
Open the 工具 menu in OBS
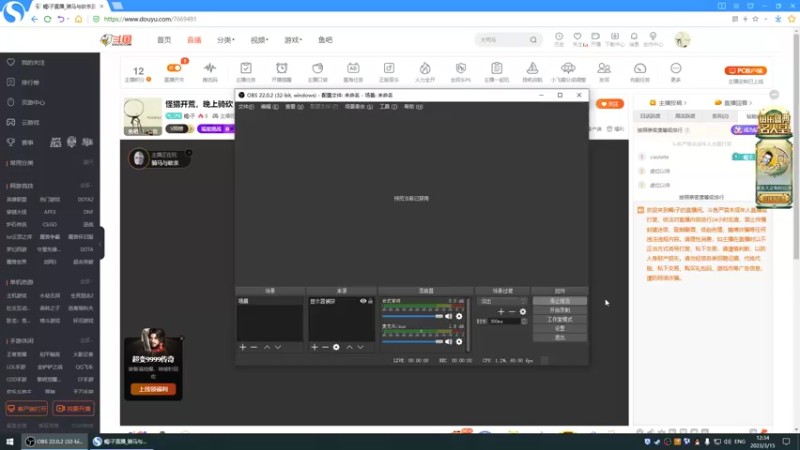point(388,107)
